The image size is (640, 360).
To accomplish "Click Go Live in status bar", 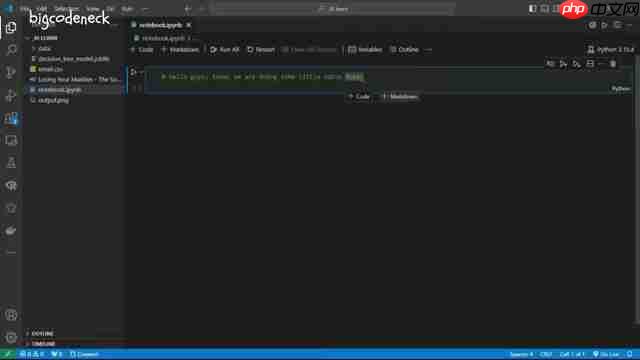I will 606,354.
